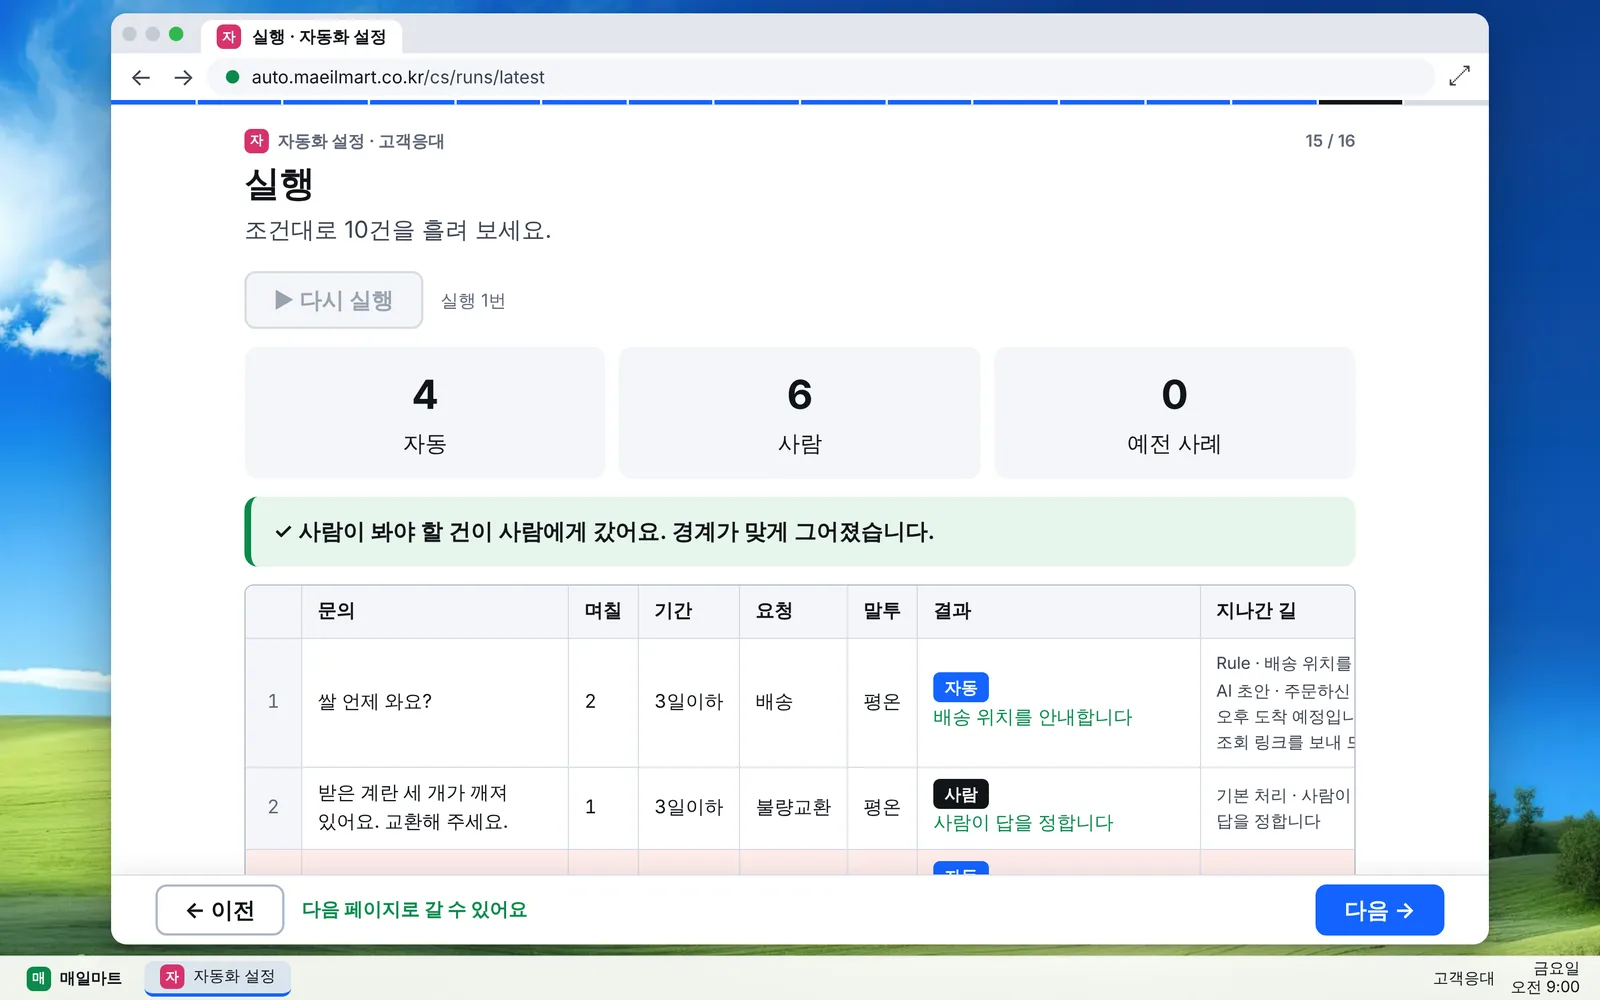
Task: Click the 4 자동 summary card
Action: pos(425,412)
